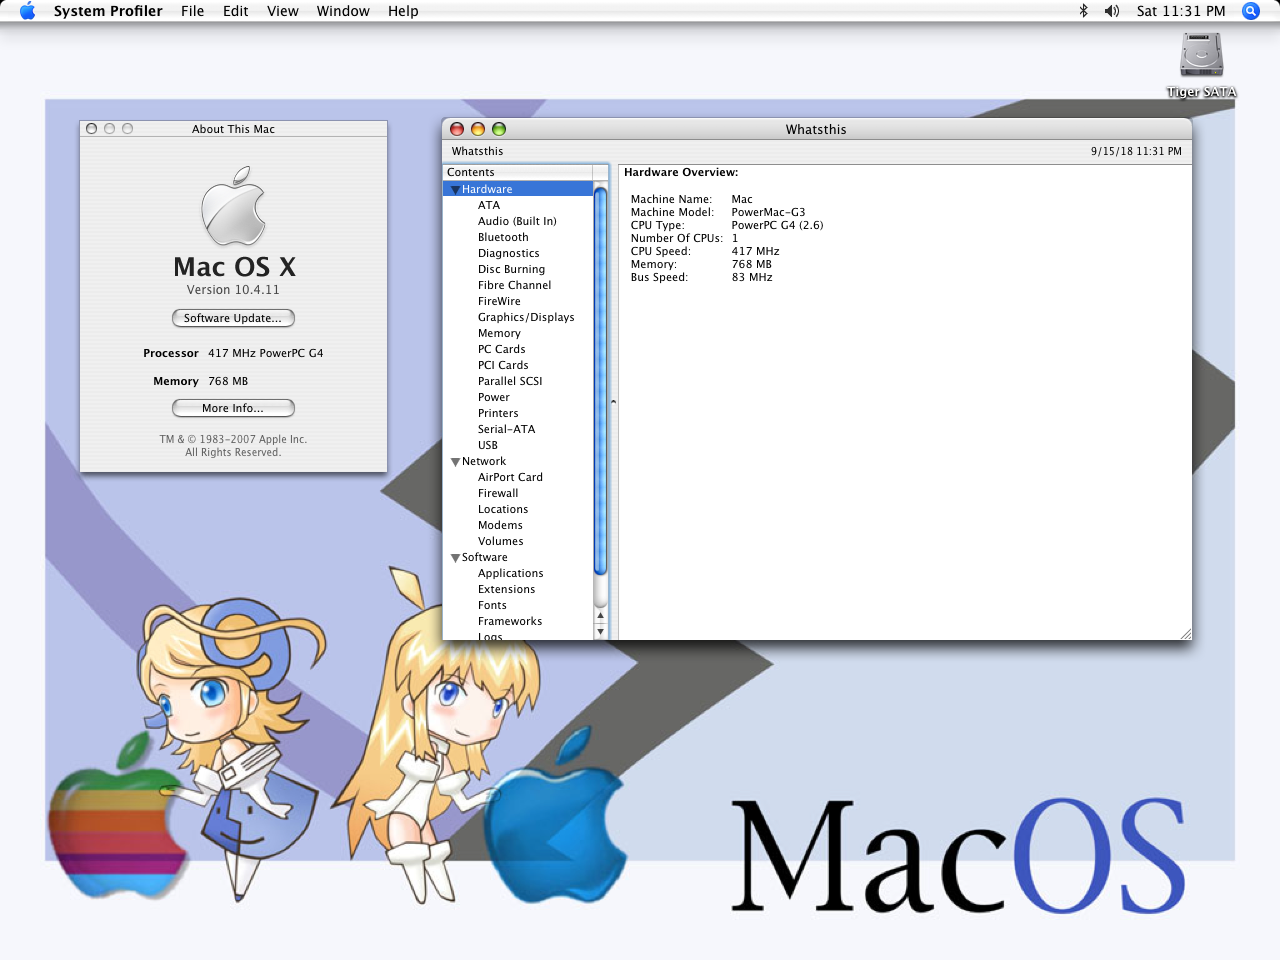Click the Apple logo in About This Mac
The width and height of the screenshot is (1280, 960).
coord(234,206)
